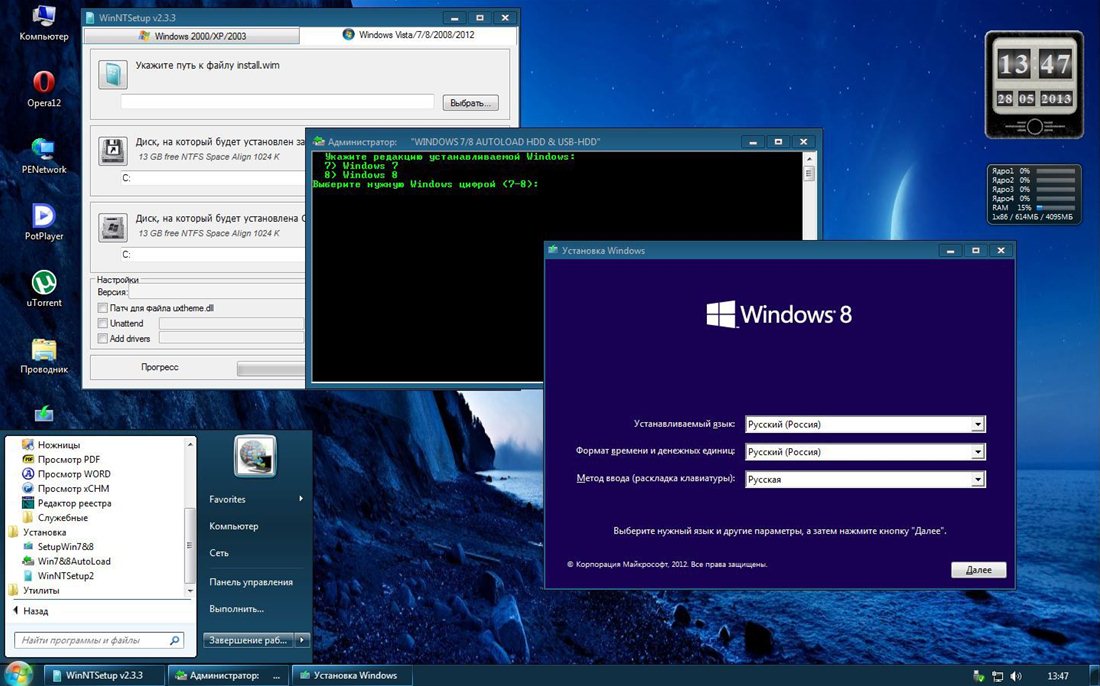
Task: Click the install.wim path input field
Action: [x=277, y=102]
